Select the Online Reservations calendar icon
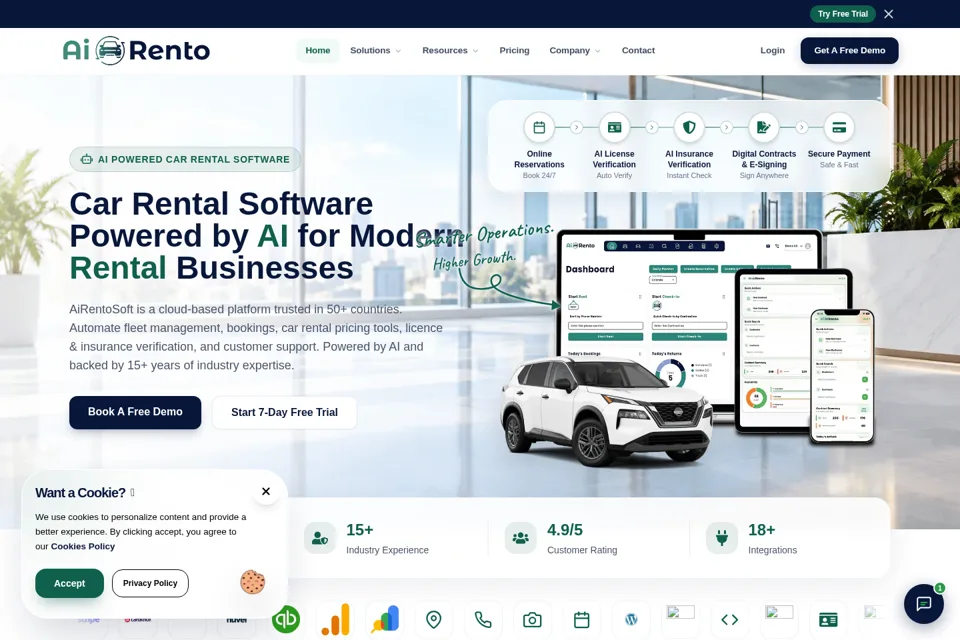The width and height of the screenshot is (960, 640). coord(539,127)
